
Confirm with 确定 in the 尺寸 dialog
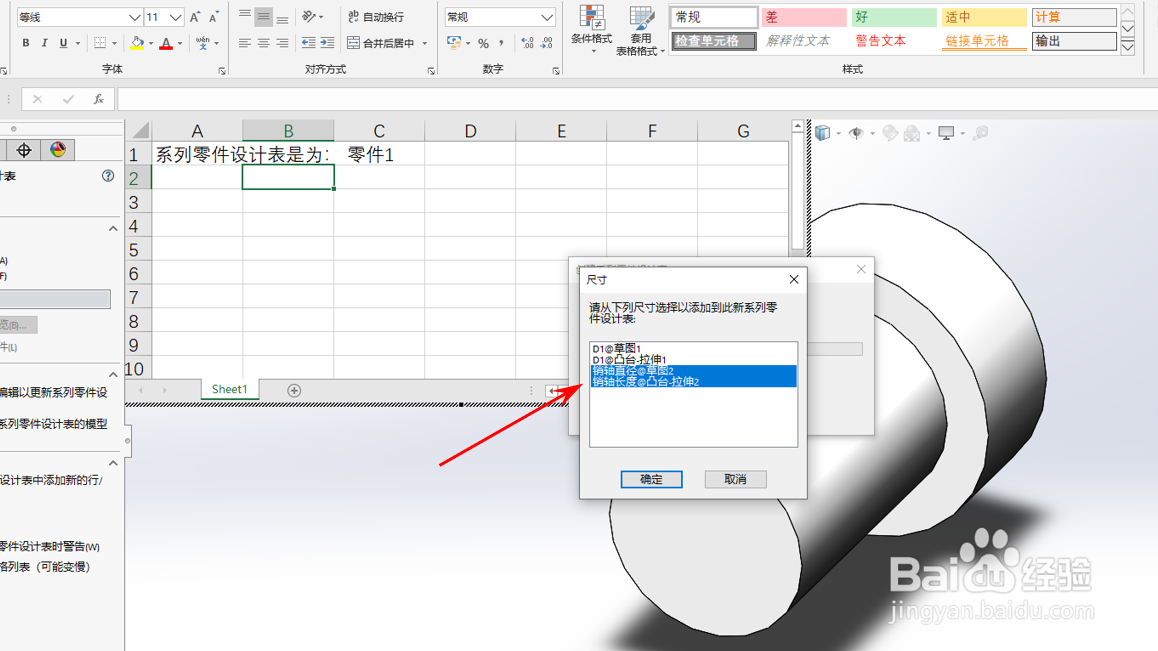tap(651, 479)
